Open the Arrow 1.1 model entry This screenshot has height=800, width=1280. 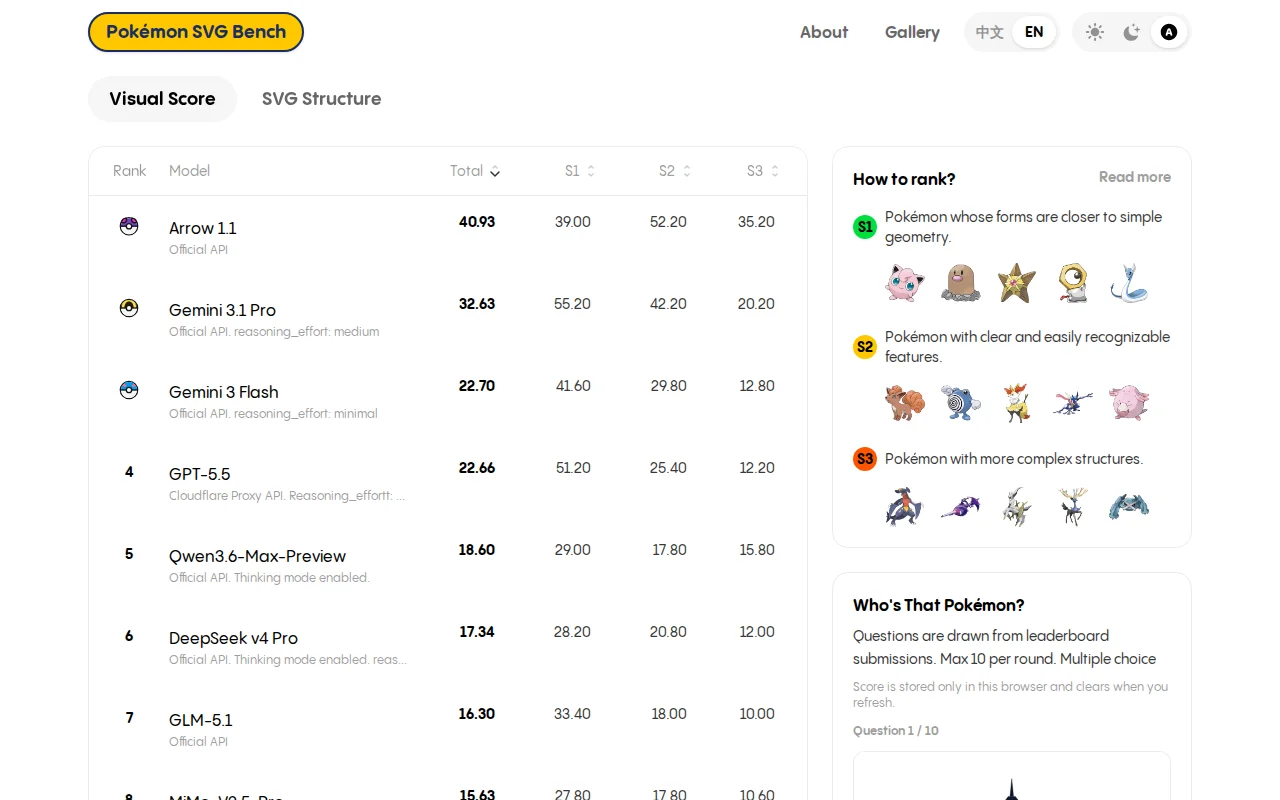click(203, 228)
